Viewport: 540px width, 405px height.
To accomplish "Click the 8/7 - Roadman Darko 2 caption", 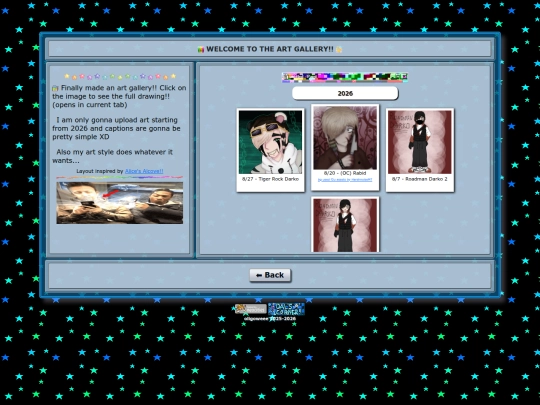I will (419, 179).
